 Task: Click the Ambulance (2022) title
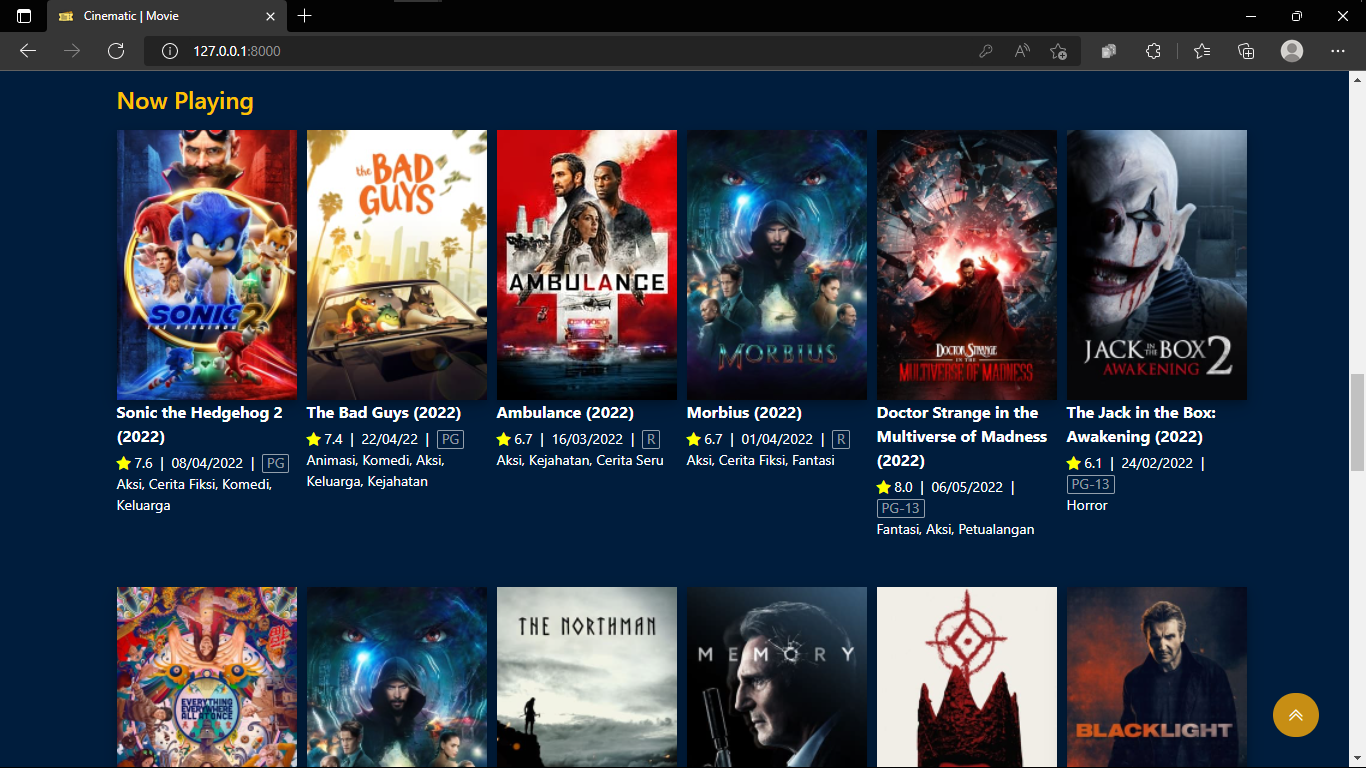click(565, 413)
